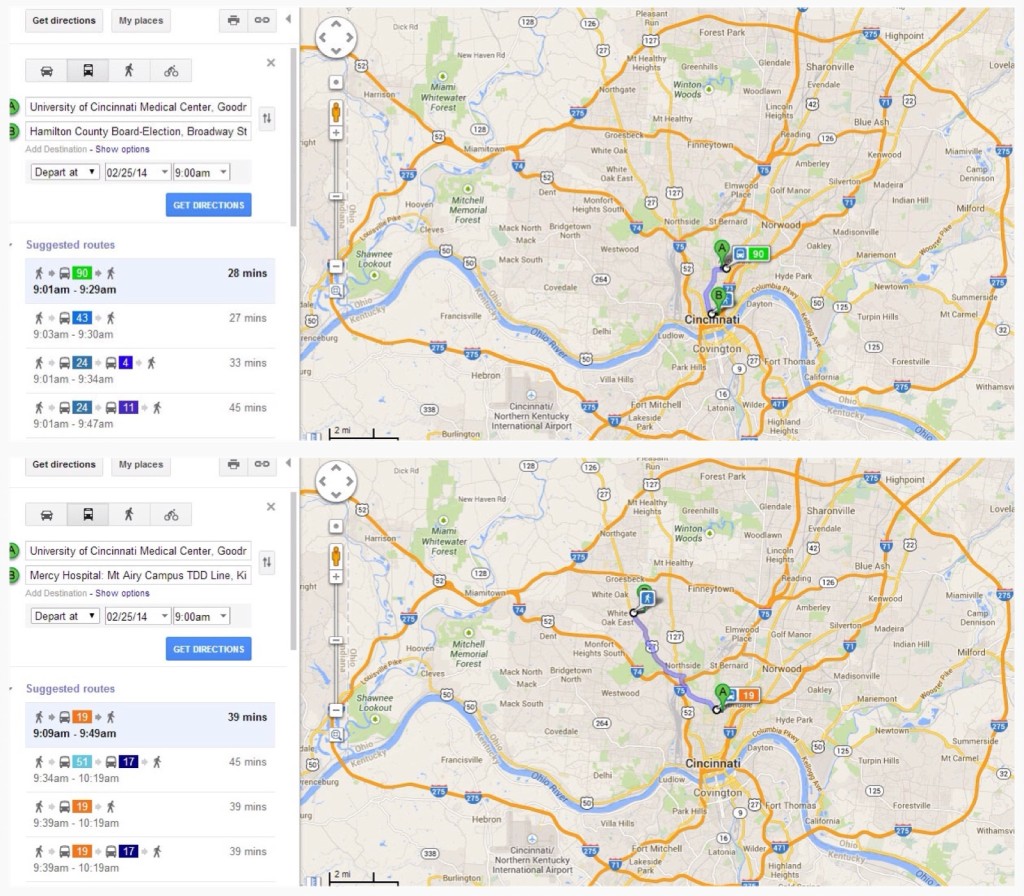Click the zoom slider on top map
The height and width of the screenshot is (896, 1024).
336,197
